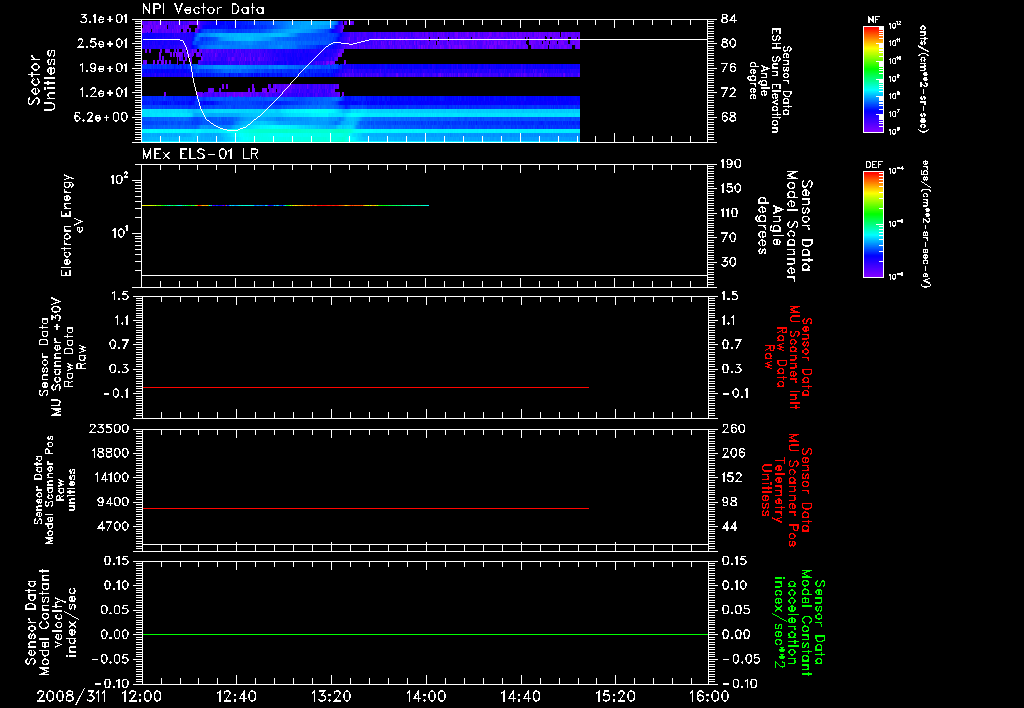The image size is (1024, 708).
Task: Click the 12:00 time tick label
Action: tap(142, 696)
